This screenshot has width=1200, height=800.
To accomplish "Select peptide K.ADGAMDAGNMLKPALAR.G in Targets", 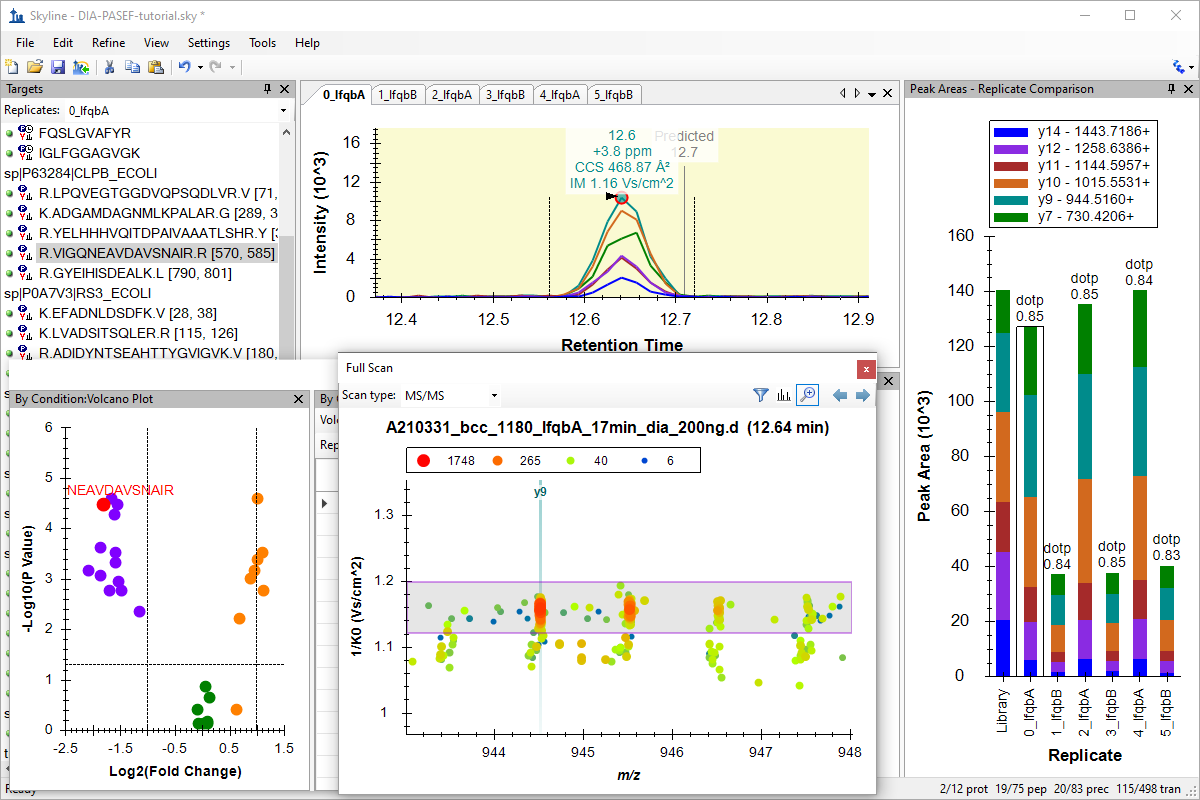I will 157,213.
